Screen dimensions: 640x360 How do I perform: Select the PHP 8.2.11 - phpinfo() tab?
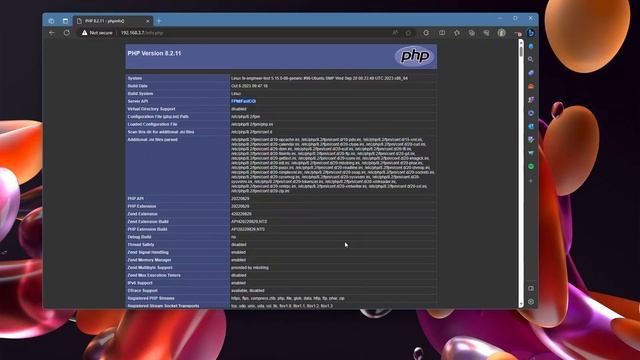(x=113, y=21)
